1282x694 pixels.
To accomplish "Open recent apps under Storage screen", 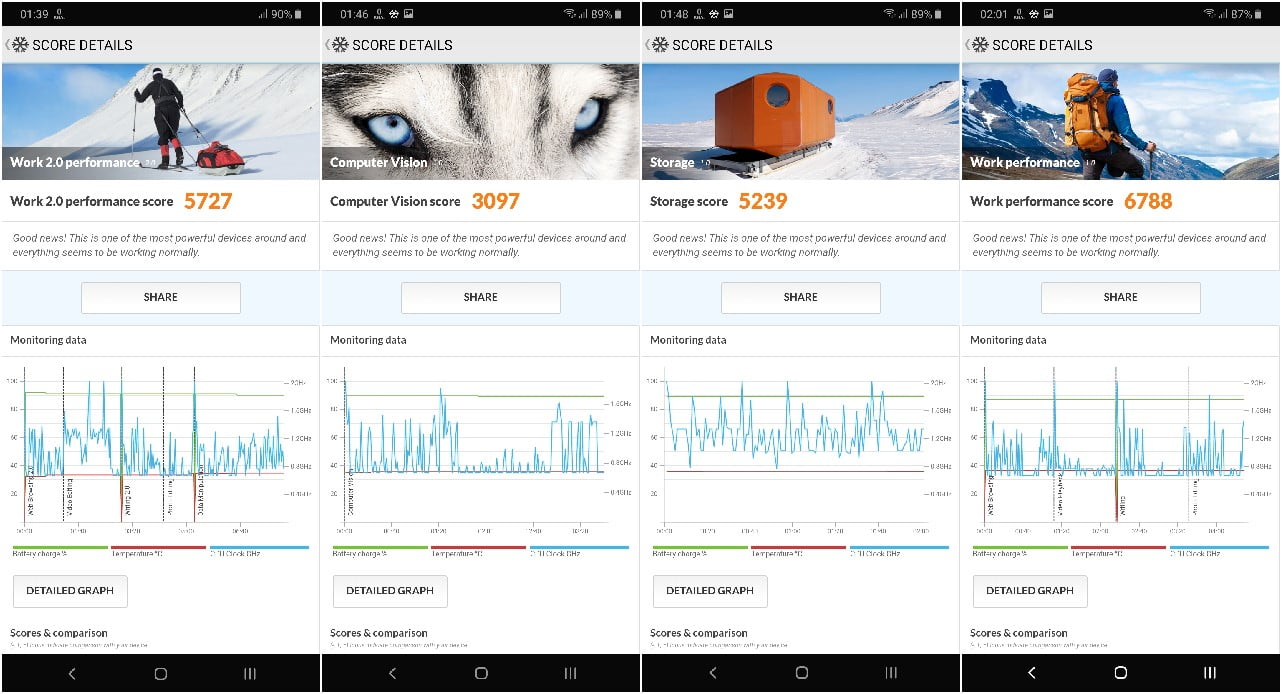I will click(890, 673).
